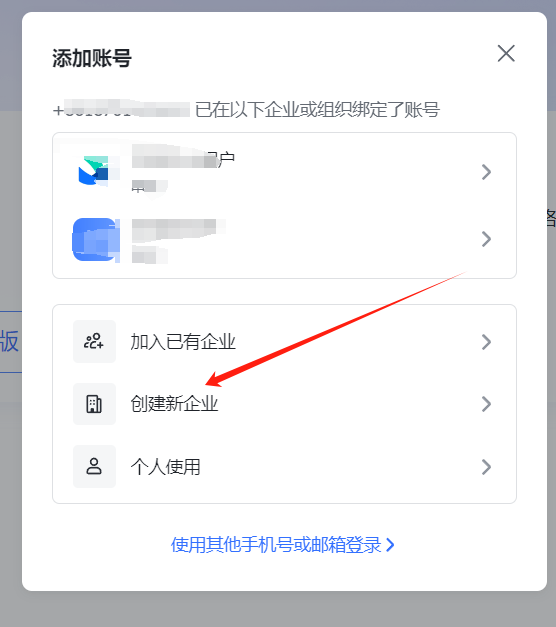
Task: Click the masked phone number text
Action: 121,109
